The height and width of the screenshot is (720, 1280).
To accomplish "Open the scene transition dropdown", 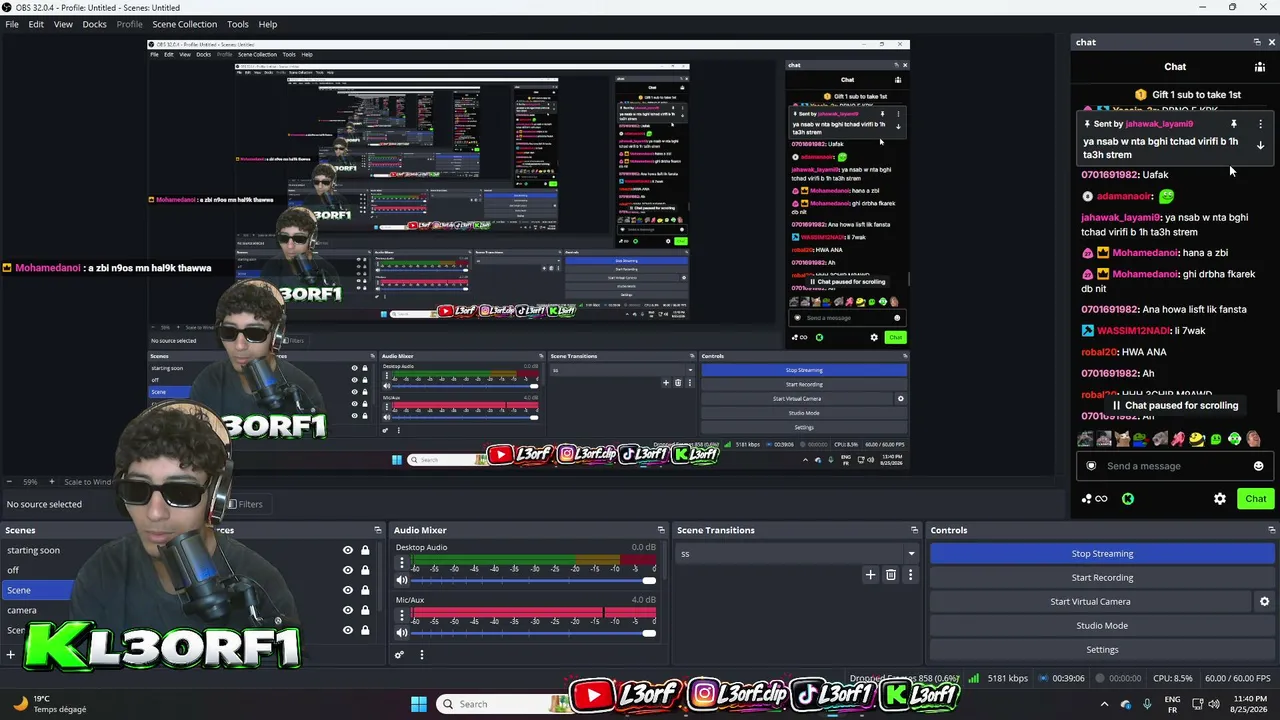I will [x=797, y=554].
